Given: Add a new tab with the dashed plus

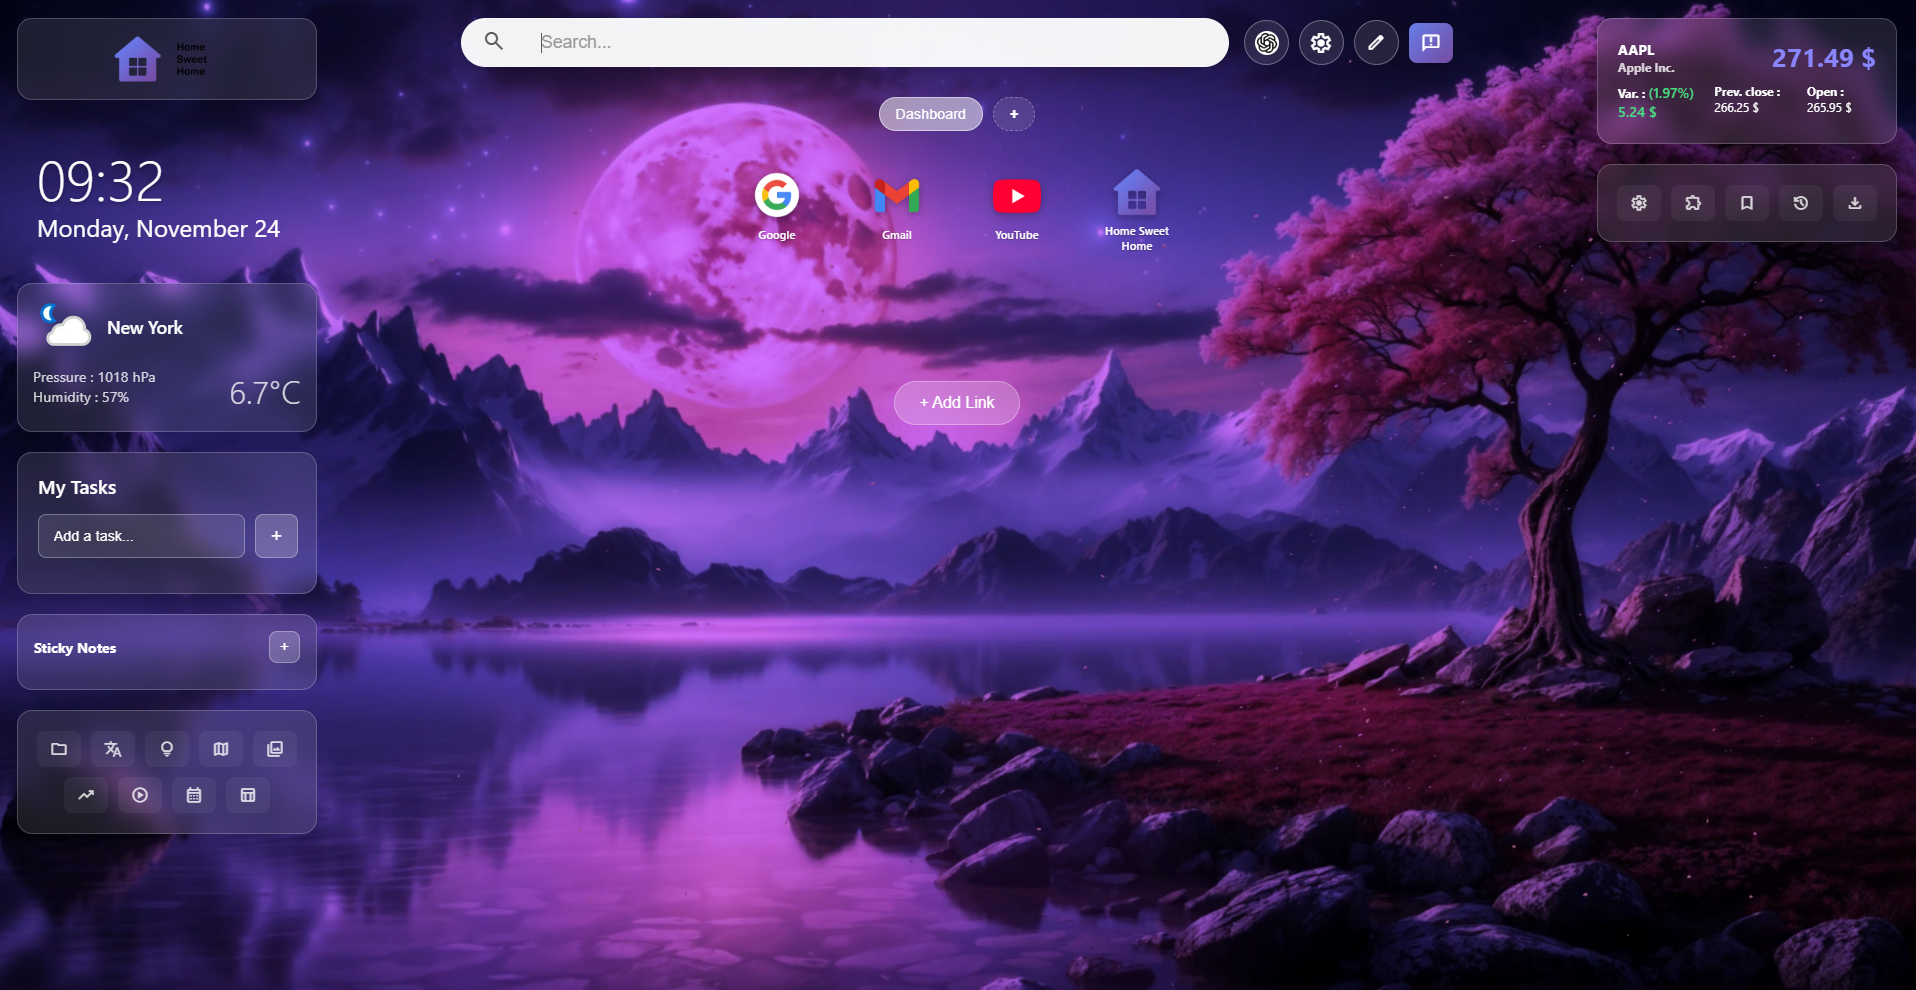Looking at the screenshot, I should [1014, 114].
